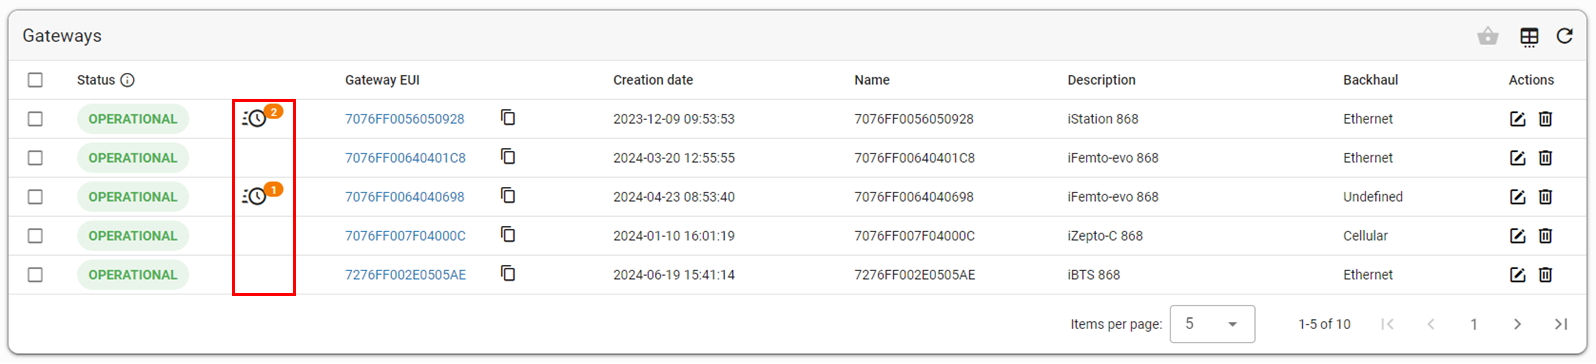This screenshot has width=1596, height=364.
Task: Open gateway link 7276FF002E0505AE
Action: click(x=405, y=275)
